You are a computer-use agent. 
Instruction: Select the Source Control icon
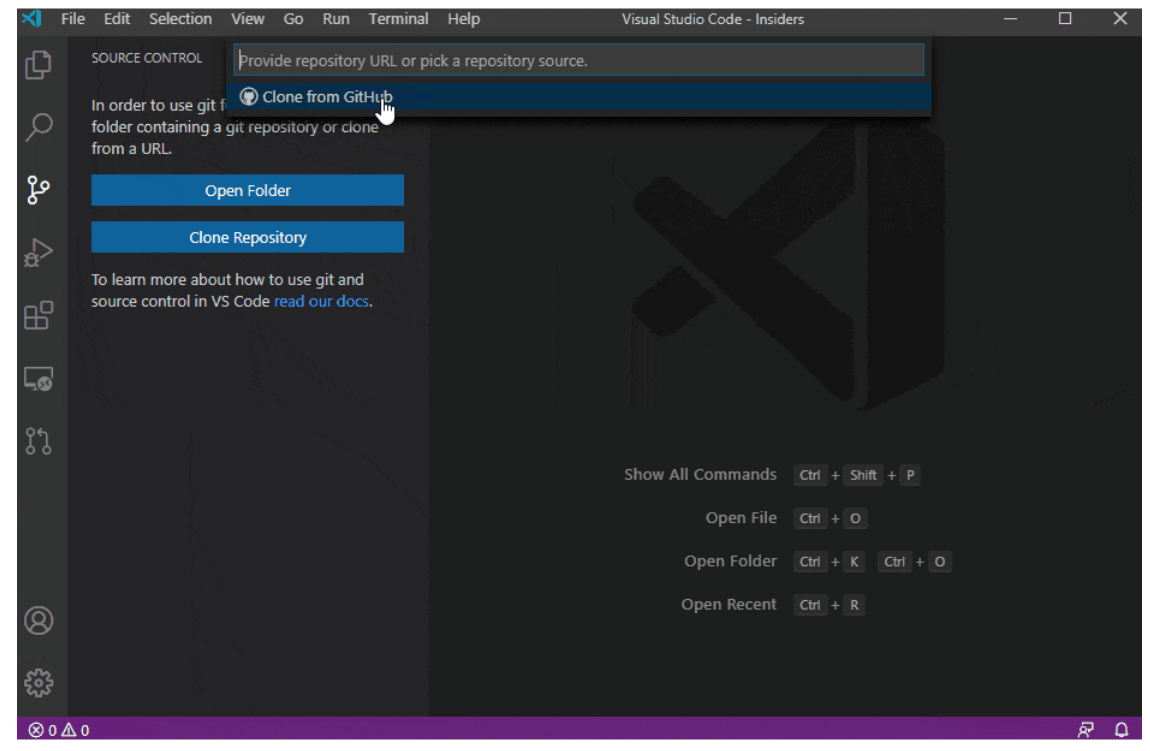coord(38,190)
